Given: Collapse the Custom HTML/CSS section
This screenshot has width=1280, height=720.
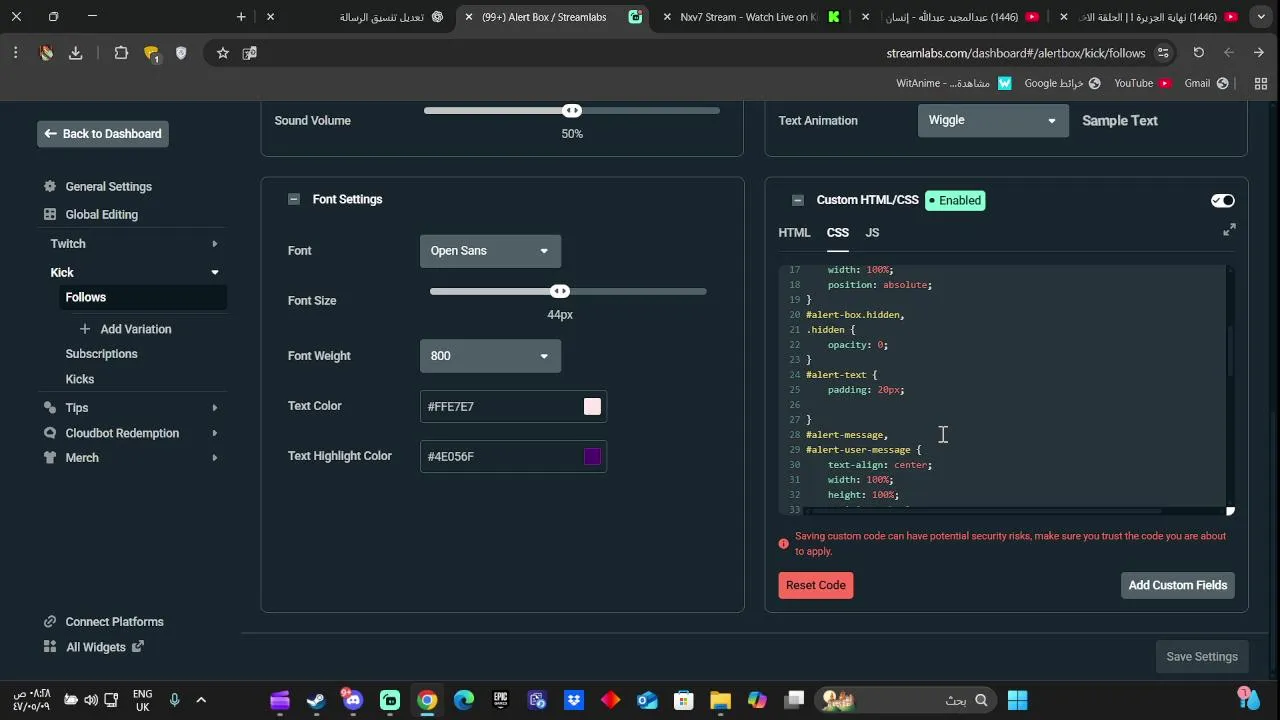Looking at the screenshot, I should [x=798, y=200].
